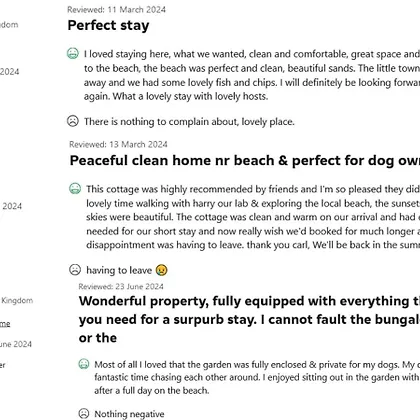Image resolution: width=420 pixels, height=420 pixels.
Task: Click the green smiley icon beside 'Most of all I loved'
Action: pyautogui.click(x=84, y=364)
